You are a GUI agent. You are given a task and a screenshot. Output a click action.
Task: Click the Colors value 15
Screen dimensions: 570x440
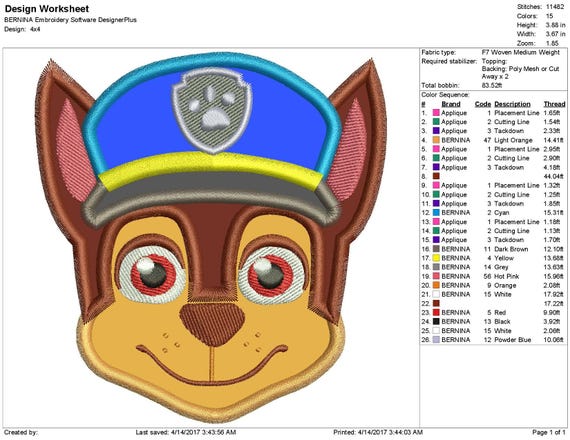[549, 16]
